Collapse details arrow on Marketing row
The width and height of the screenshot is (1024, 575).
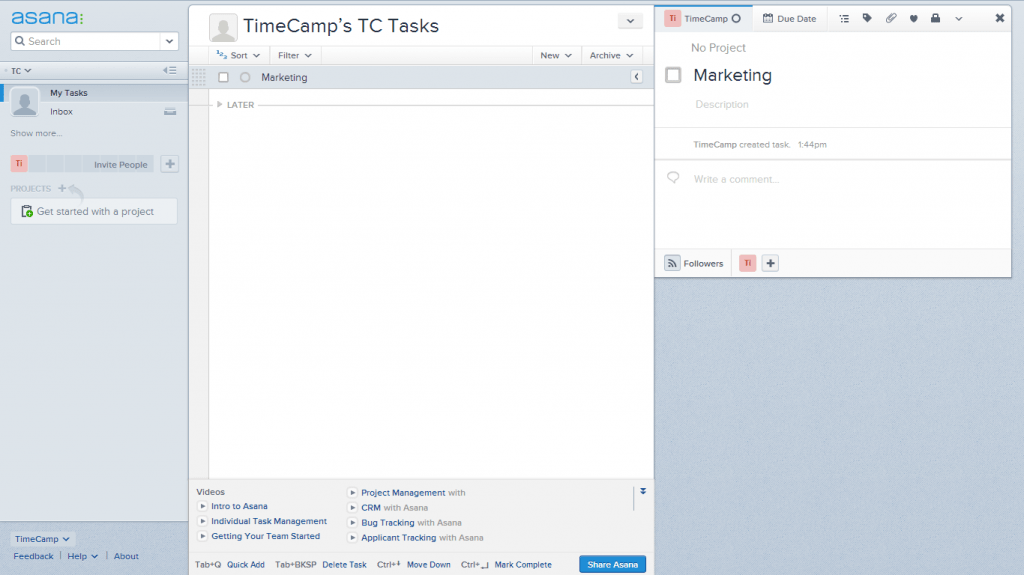tap(637, 77)
